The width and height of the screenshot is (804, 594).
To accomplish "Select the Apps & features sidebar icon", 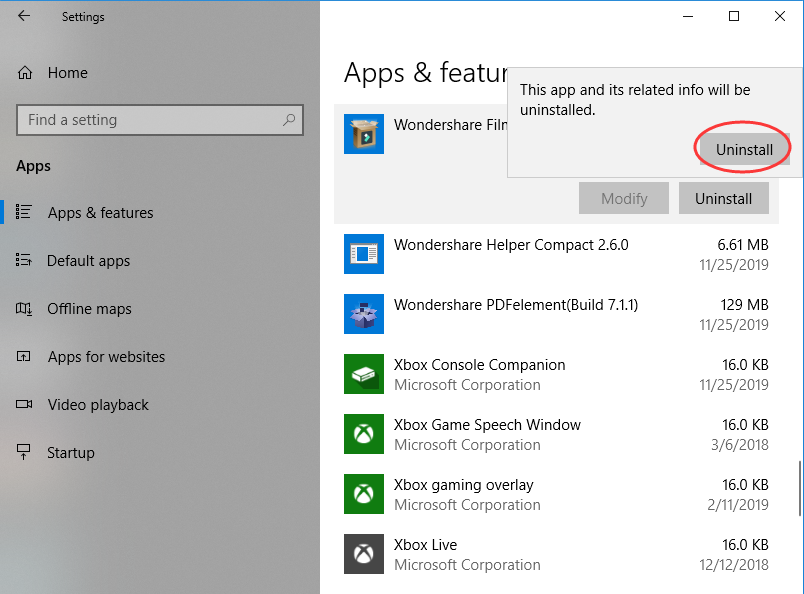I will pyautogui.click(x=24, y=212).
